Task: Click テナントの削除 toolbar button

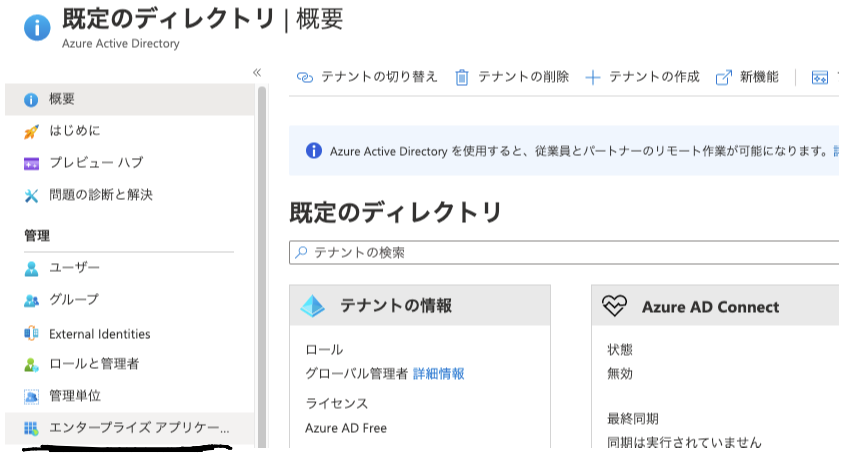Action: [512, 77]
